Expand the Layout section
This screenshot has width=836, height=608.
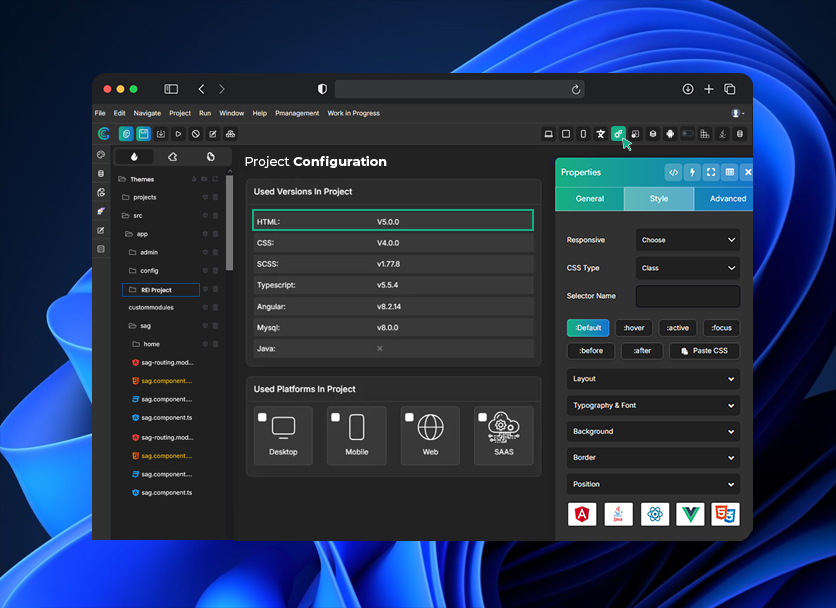[653, 379]
